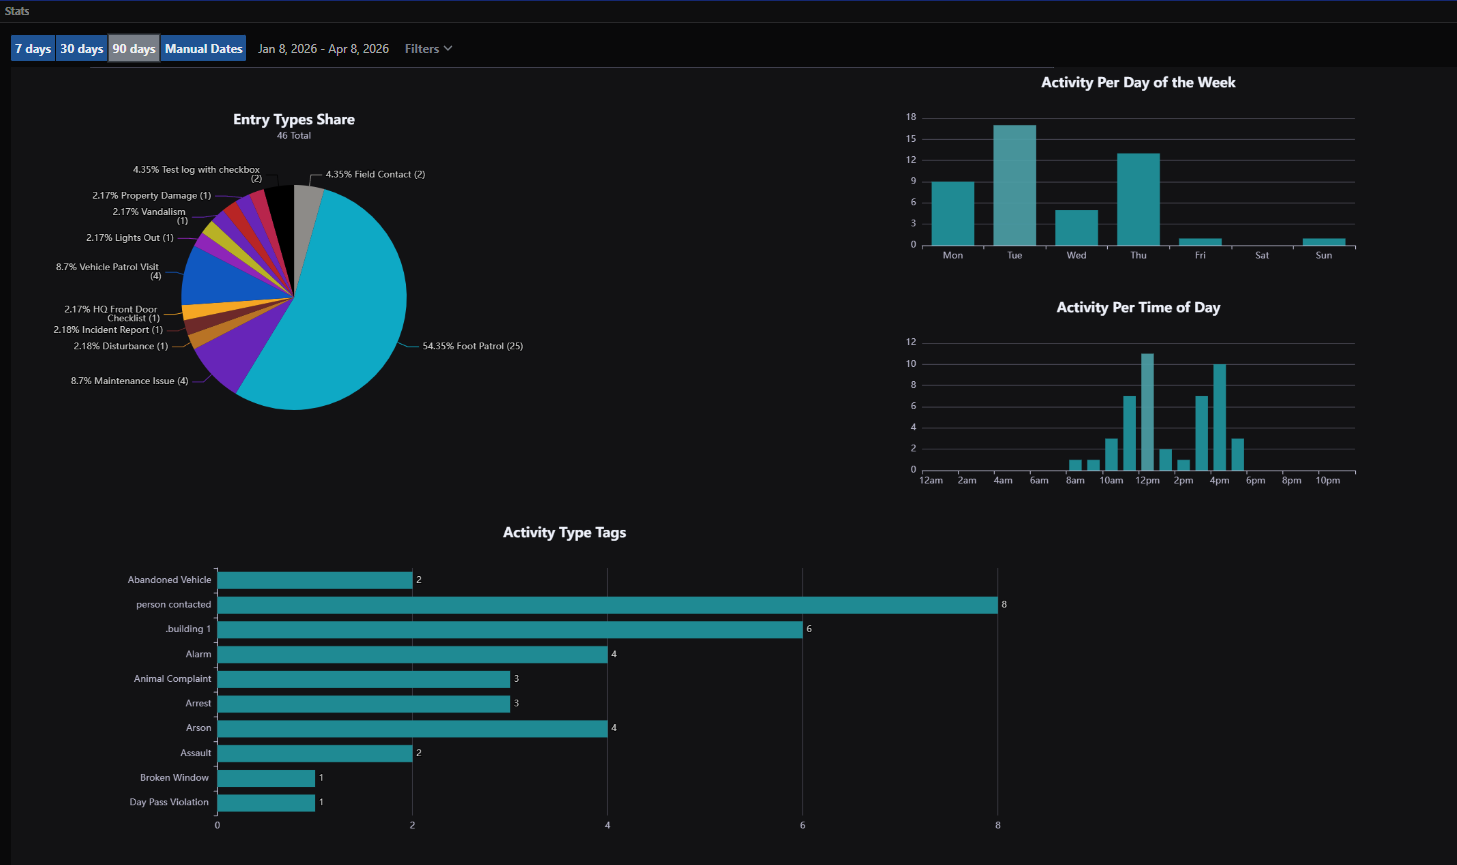Select the Arson tag bar
This screenshot has width=1457, height=865.
point(412,728)
